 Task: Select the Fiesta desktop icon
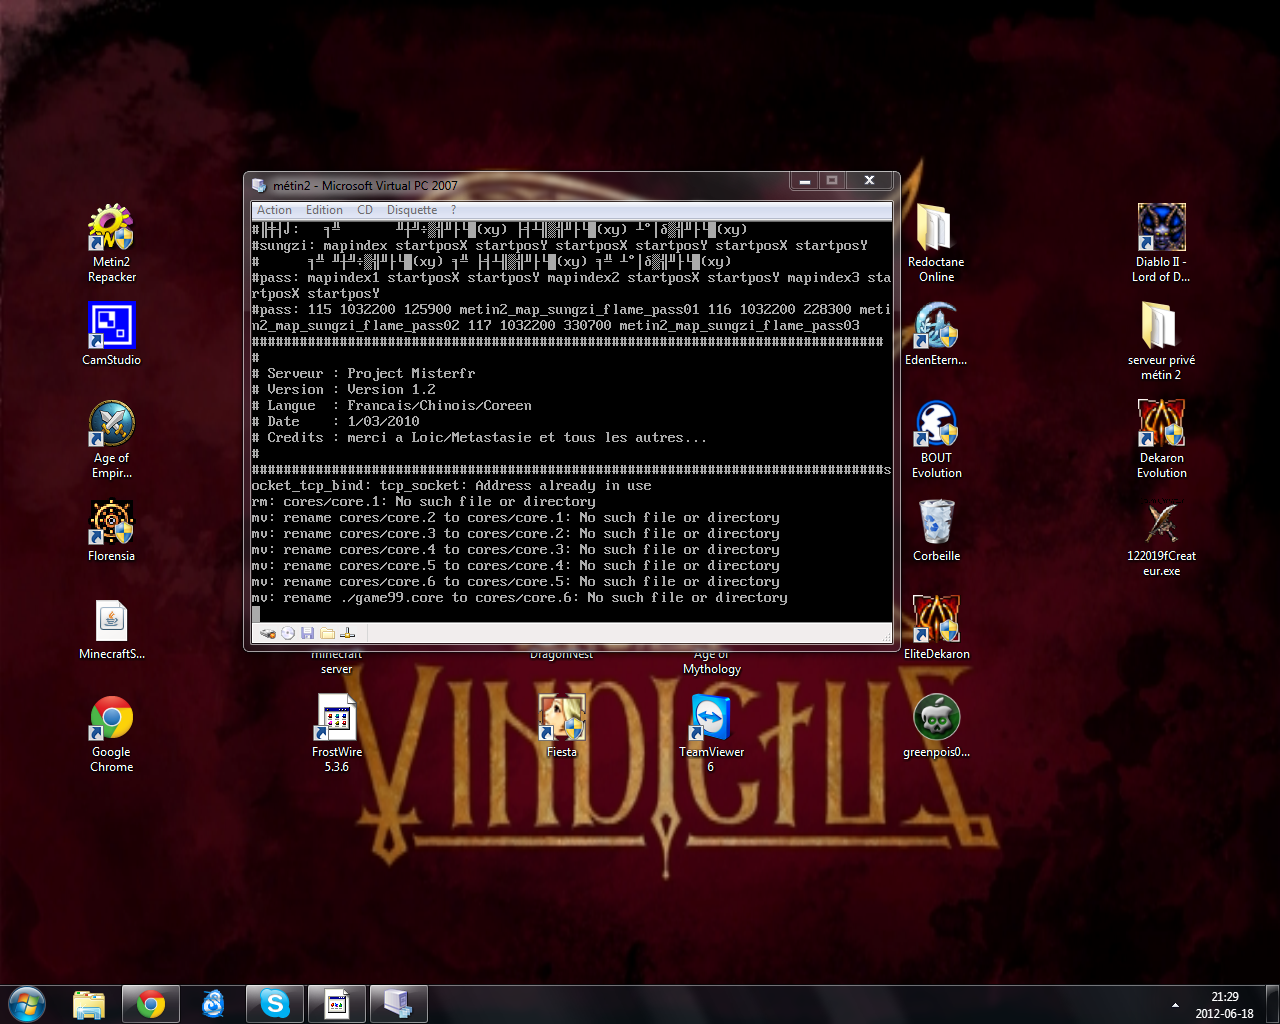(x=562, y=726)
